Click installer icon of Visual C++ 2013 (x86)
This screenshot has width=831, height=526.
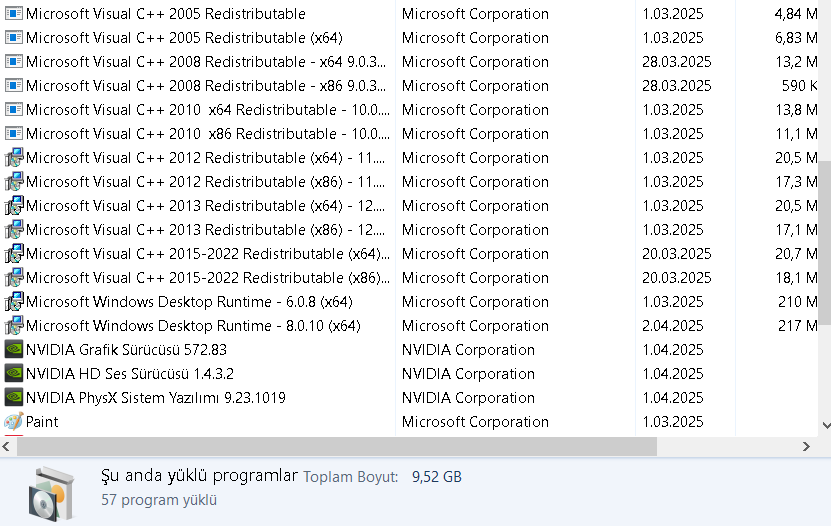coord(14,229)
